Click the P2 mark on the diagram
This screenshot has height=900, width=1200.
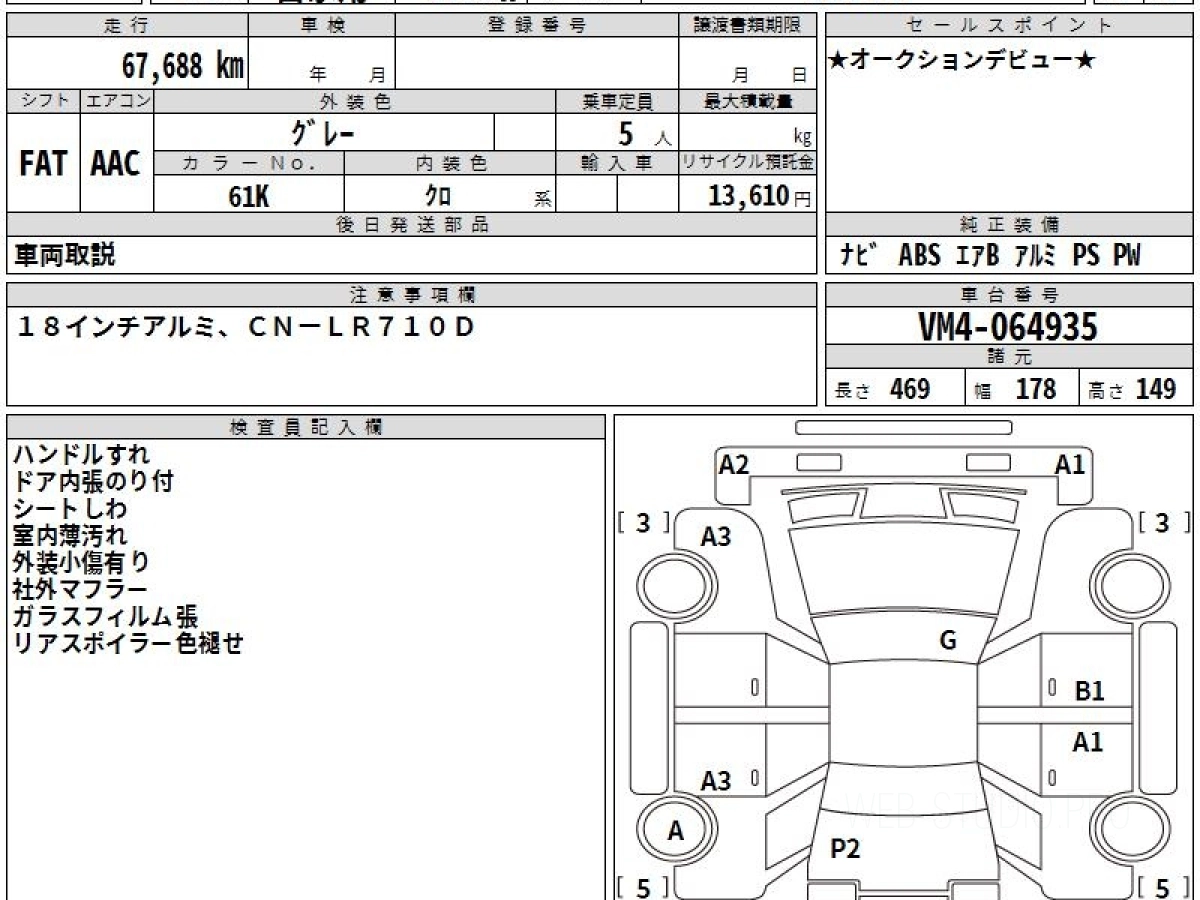(845, 849)
